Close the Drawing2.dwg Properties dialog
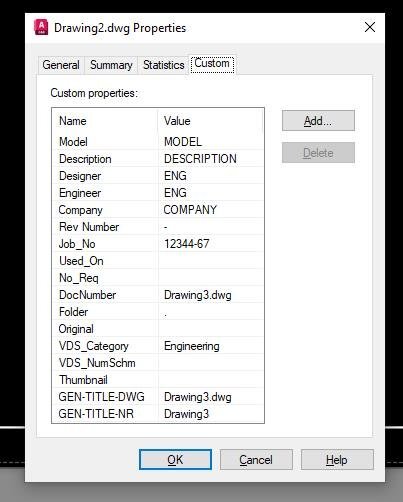 point(370,27)
